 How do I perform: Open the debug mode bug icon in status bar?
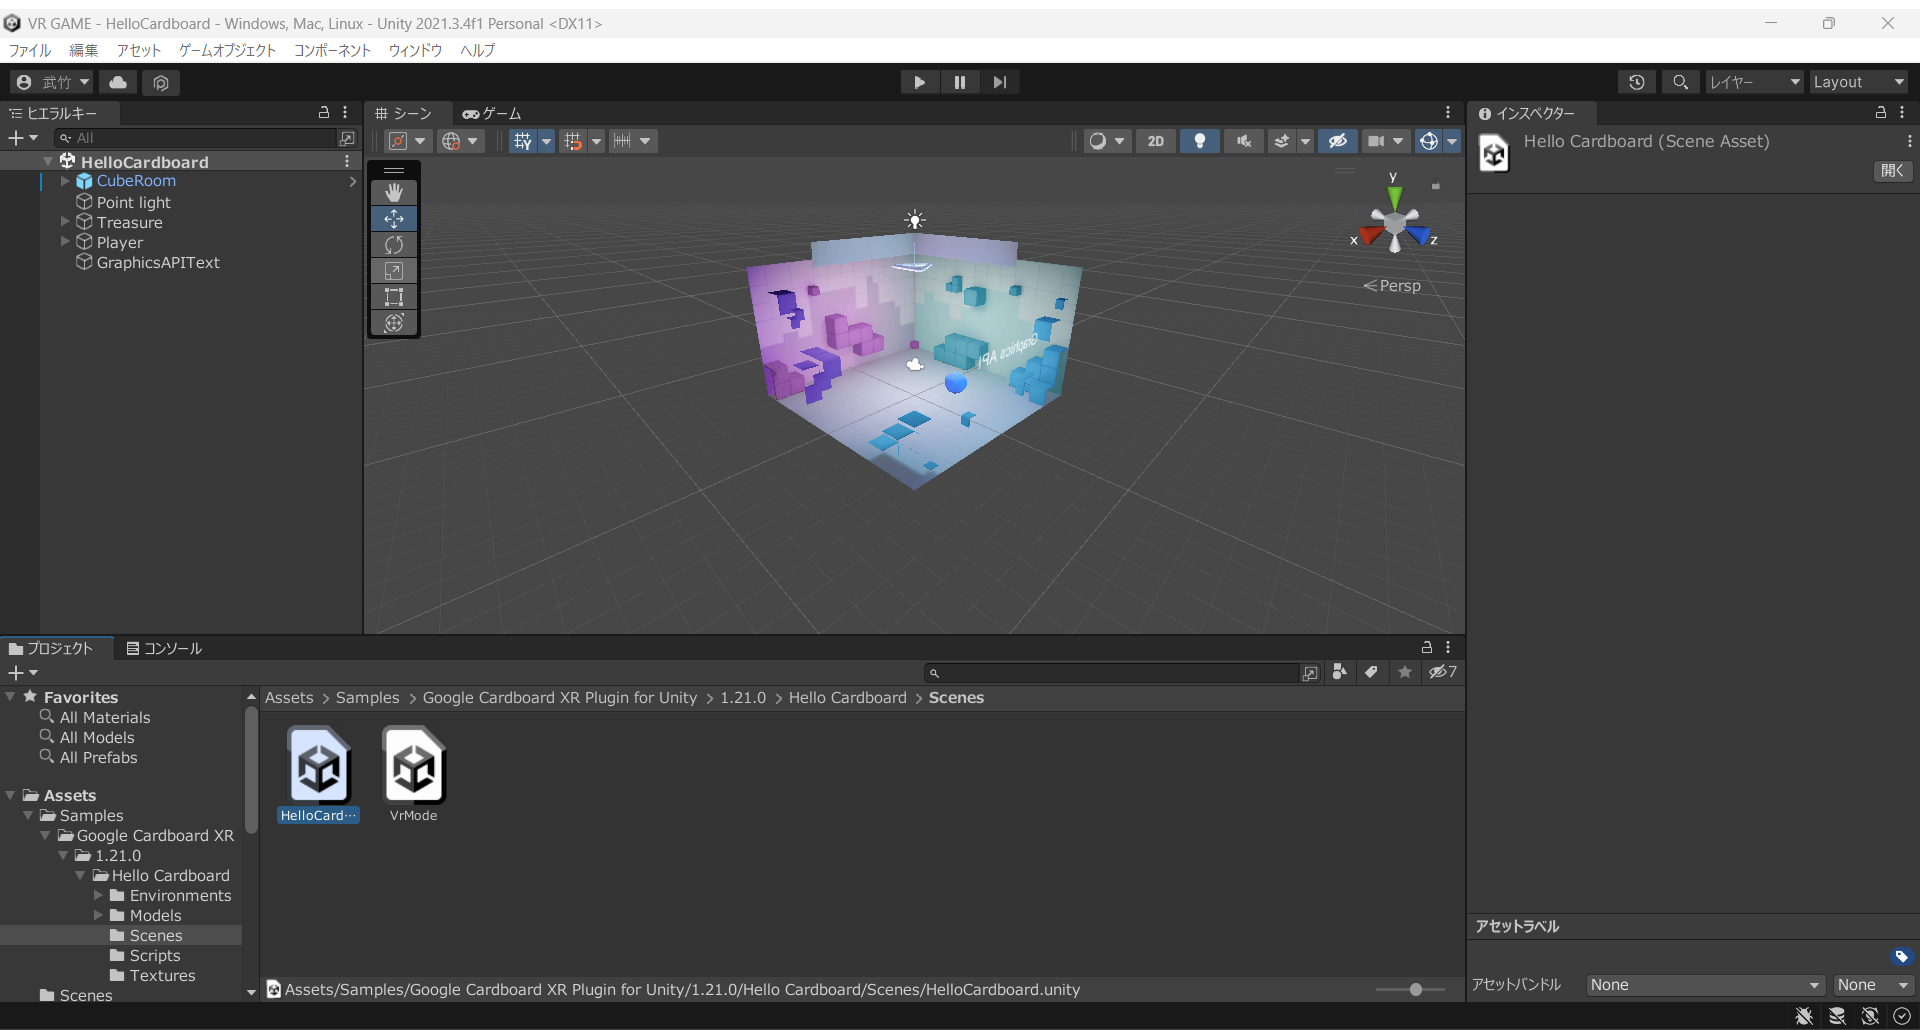click(1804, 1016)
